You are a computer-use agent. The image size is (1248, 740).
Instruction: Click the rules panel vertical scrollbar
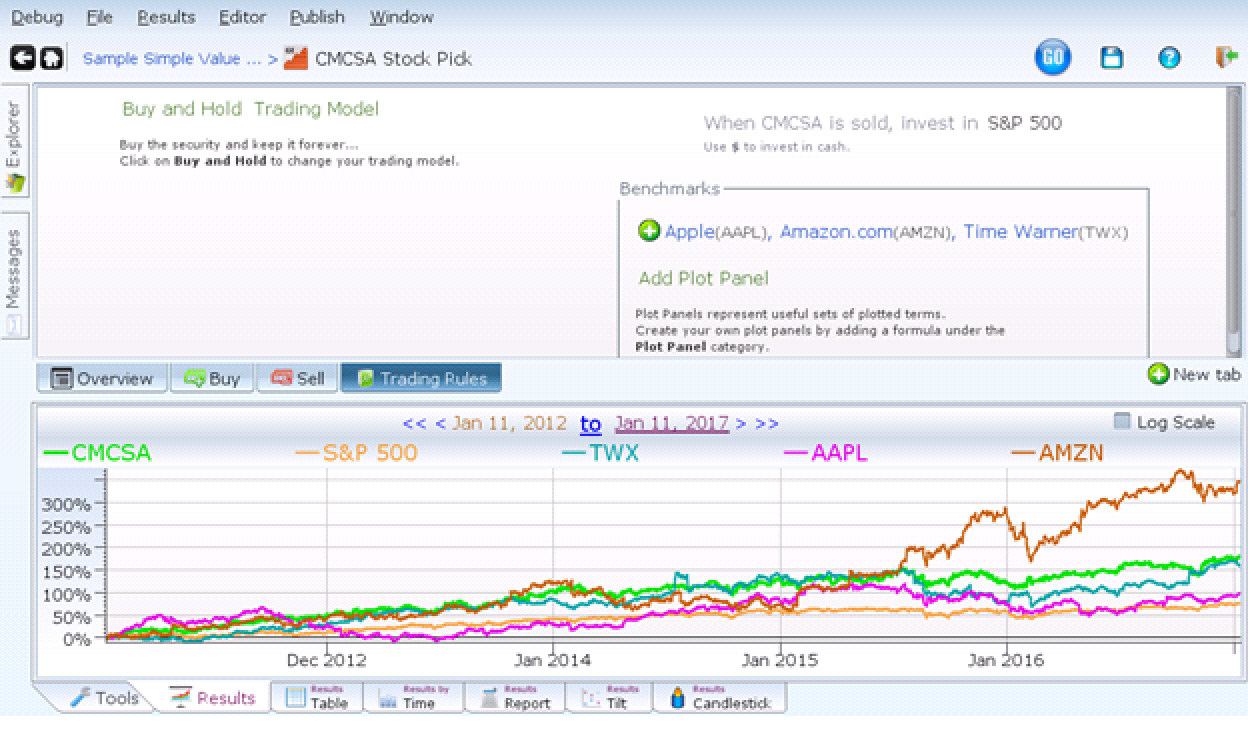pyautogui.click(x=1234, y=220)
